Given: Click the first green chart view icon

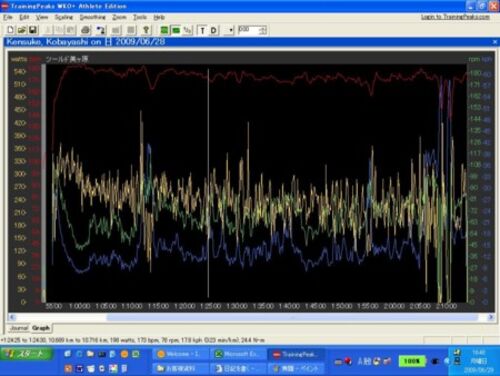Looking at the screenshot, I should 164,30.
